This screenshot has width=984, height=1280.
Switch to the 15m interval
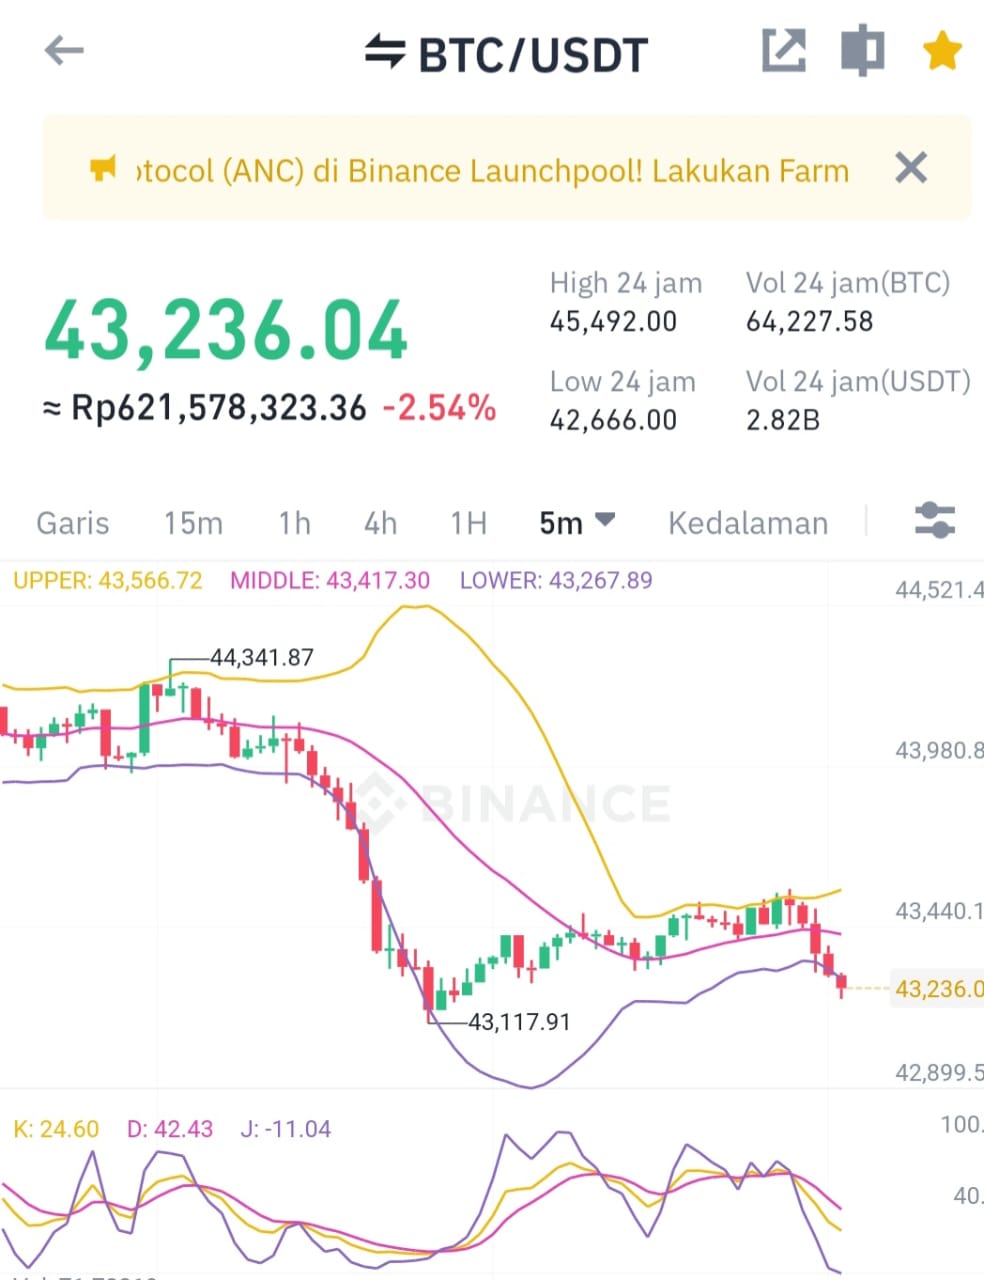click(x=193, y=523)
